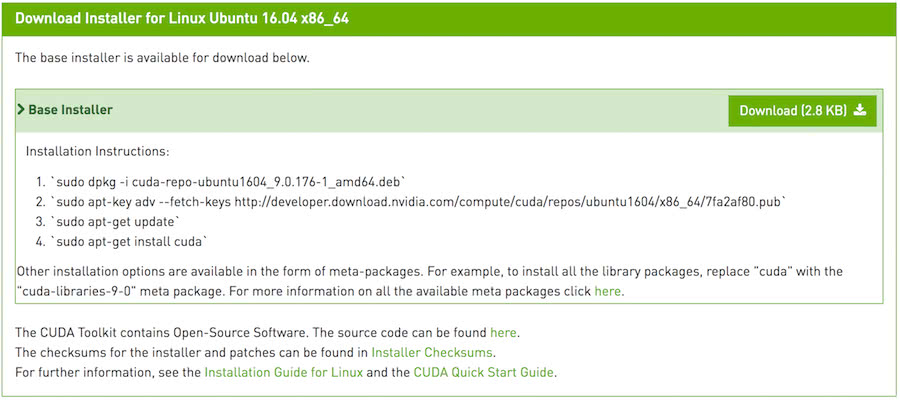Open the meta packages 'here' link
This screenshot has width=900, height=400.
coord(607,291)
